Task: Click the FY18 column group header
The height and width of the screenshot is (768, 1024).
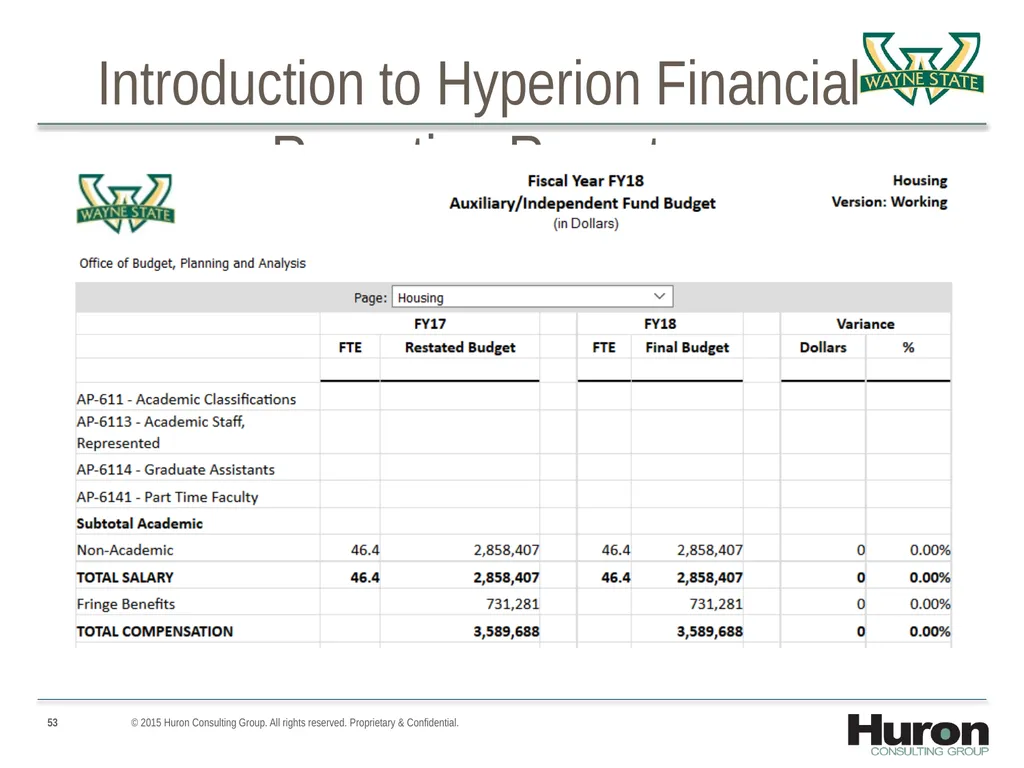Action: tap(660, 324)
